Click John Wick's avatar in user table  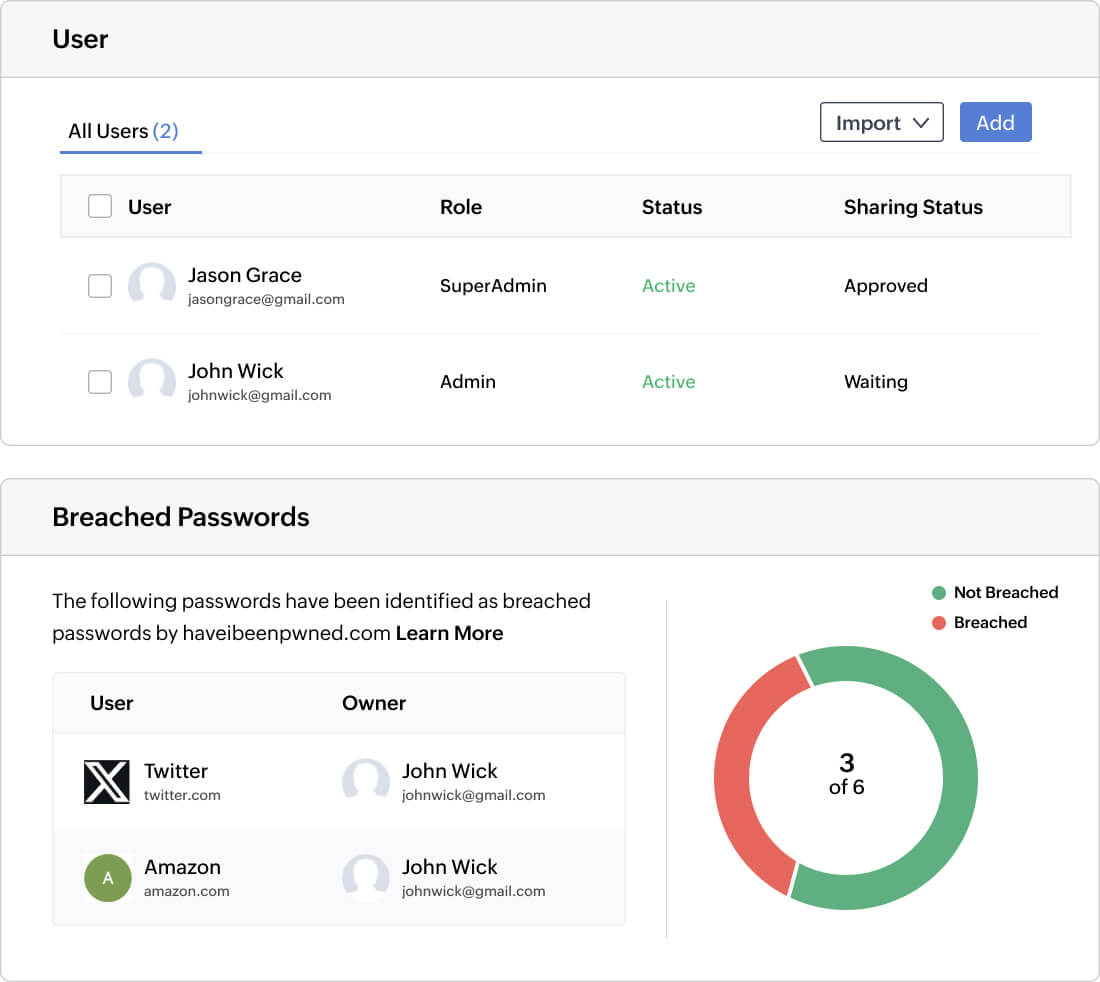pos(152,382)
